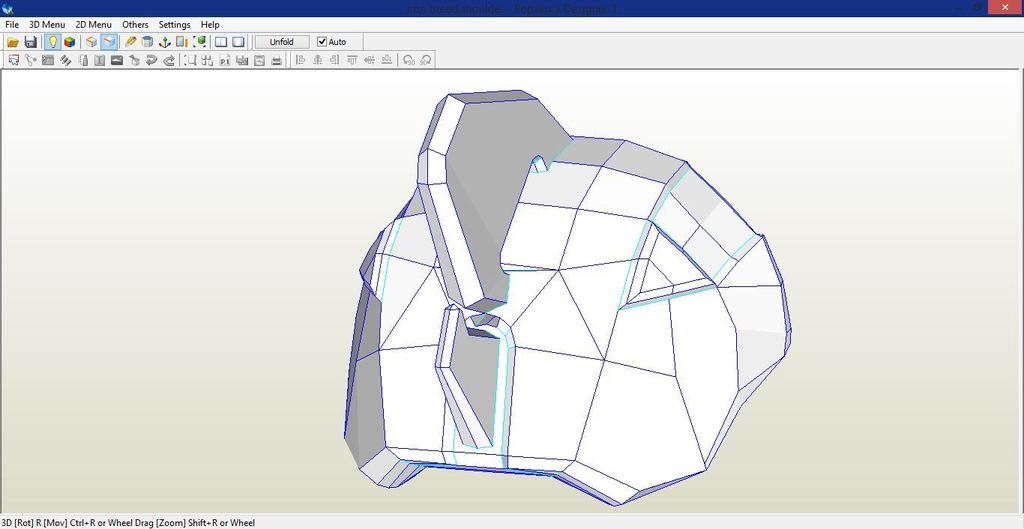The height and width of the screenshot is (529, 1024).
Task: Open the Help menu
Action: tap(210, 24)
